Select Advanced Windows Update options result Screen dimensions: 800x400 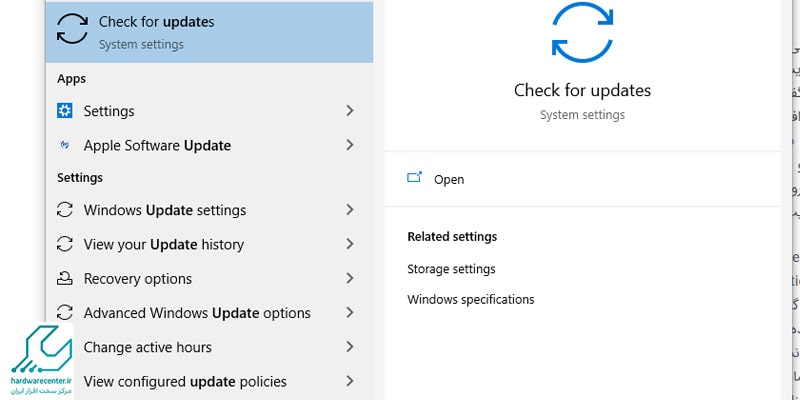pyautogui.click(x=209, y=313)
